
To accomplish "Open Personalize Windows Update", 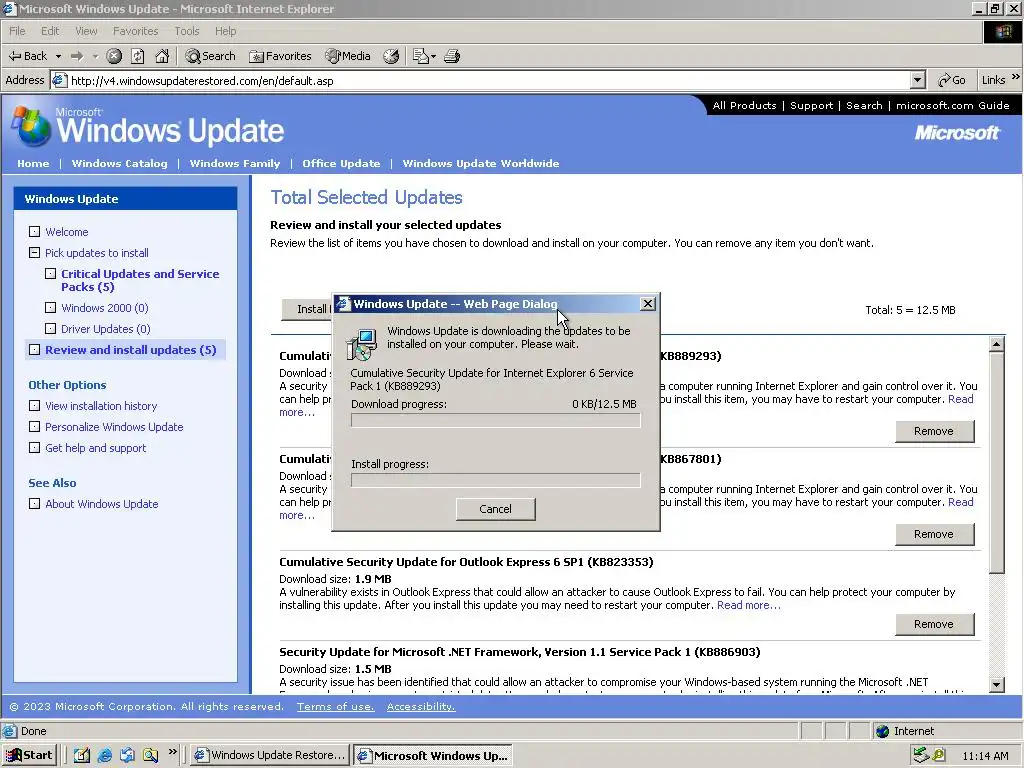I will pos(114,426).
